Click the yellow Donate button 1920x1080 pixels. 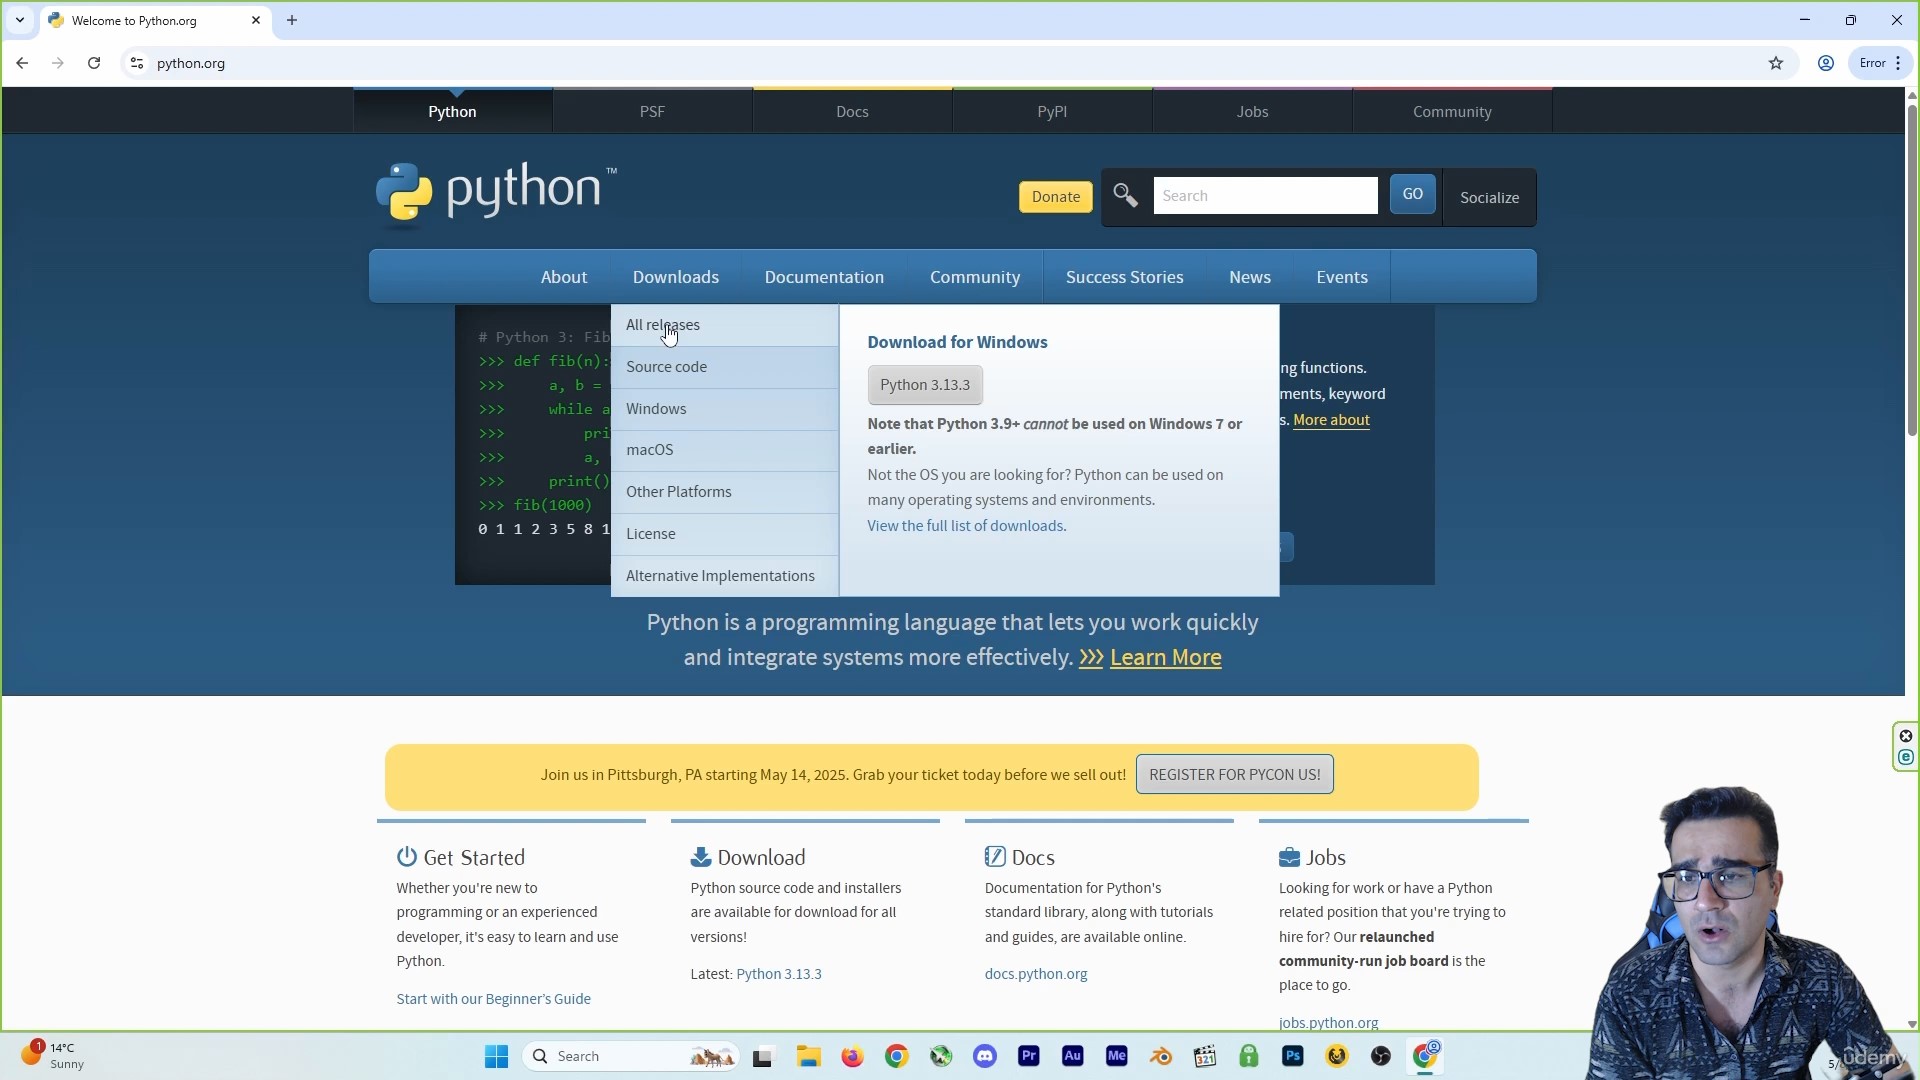point(1056,197)
